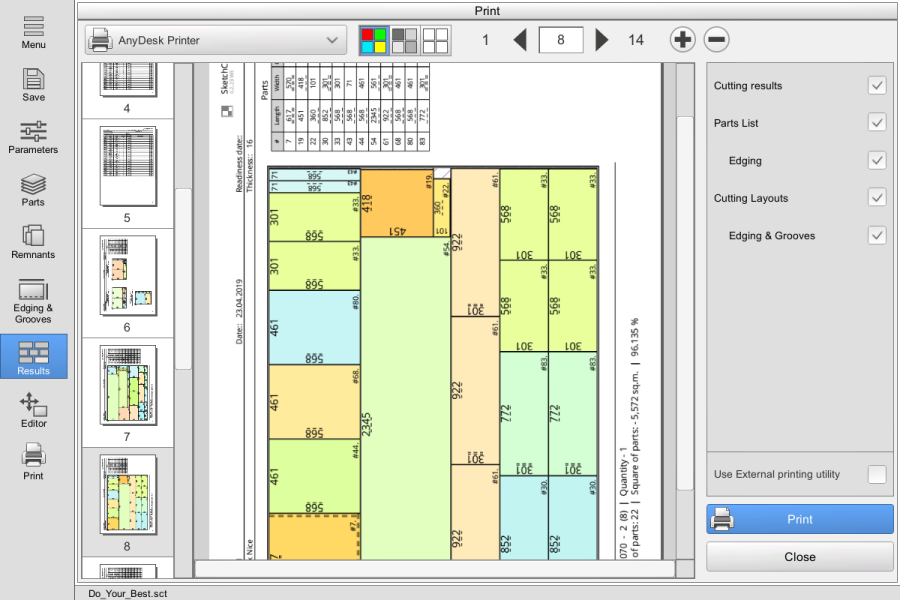
Task: Click the Close button
Action: (x=800, y=556)
